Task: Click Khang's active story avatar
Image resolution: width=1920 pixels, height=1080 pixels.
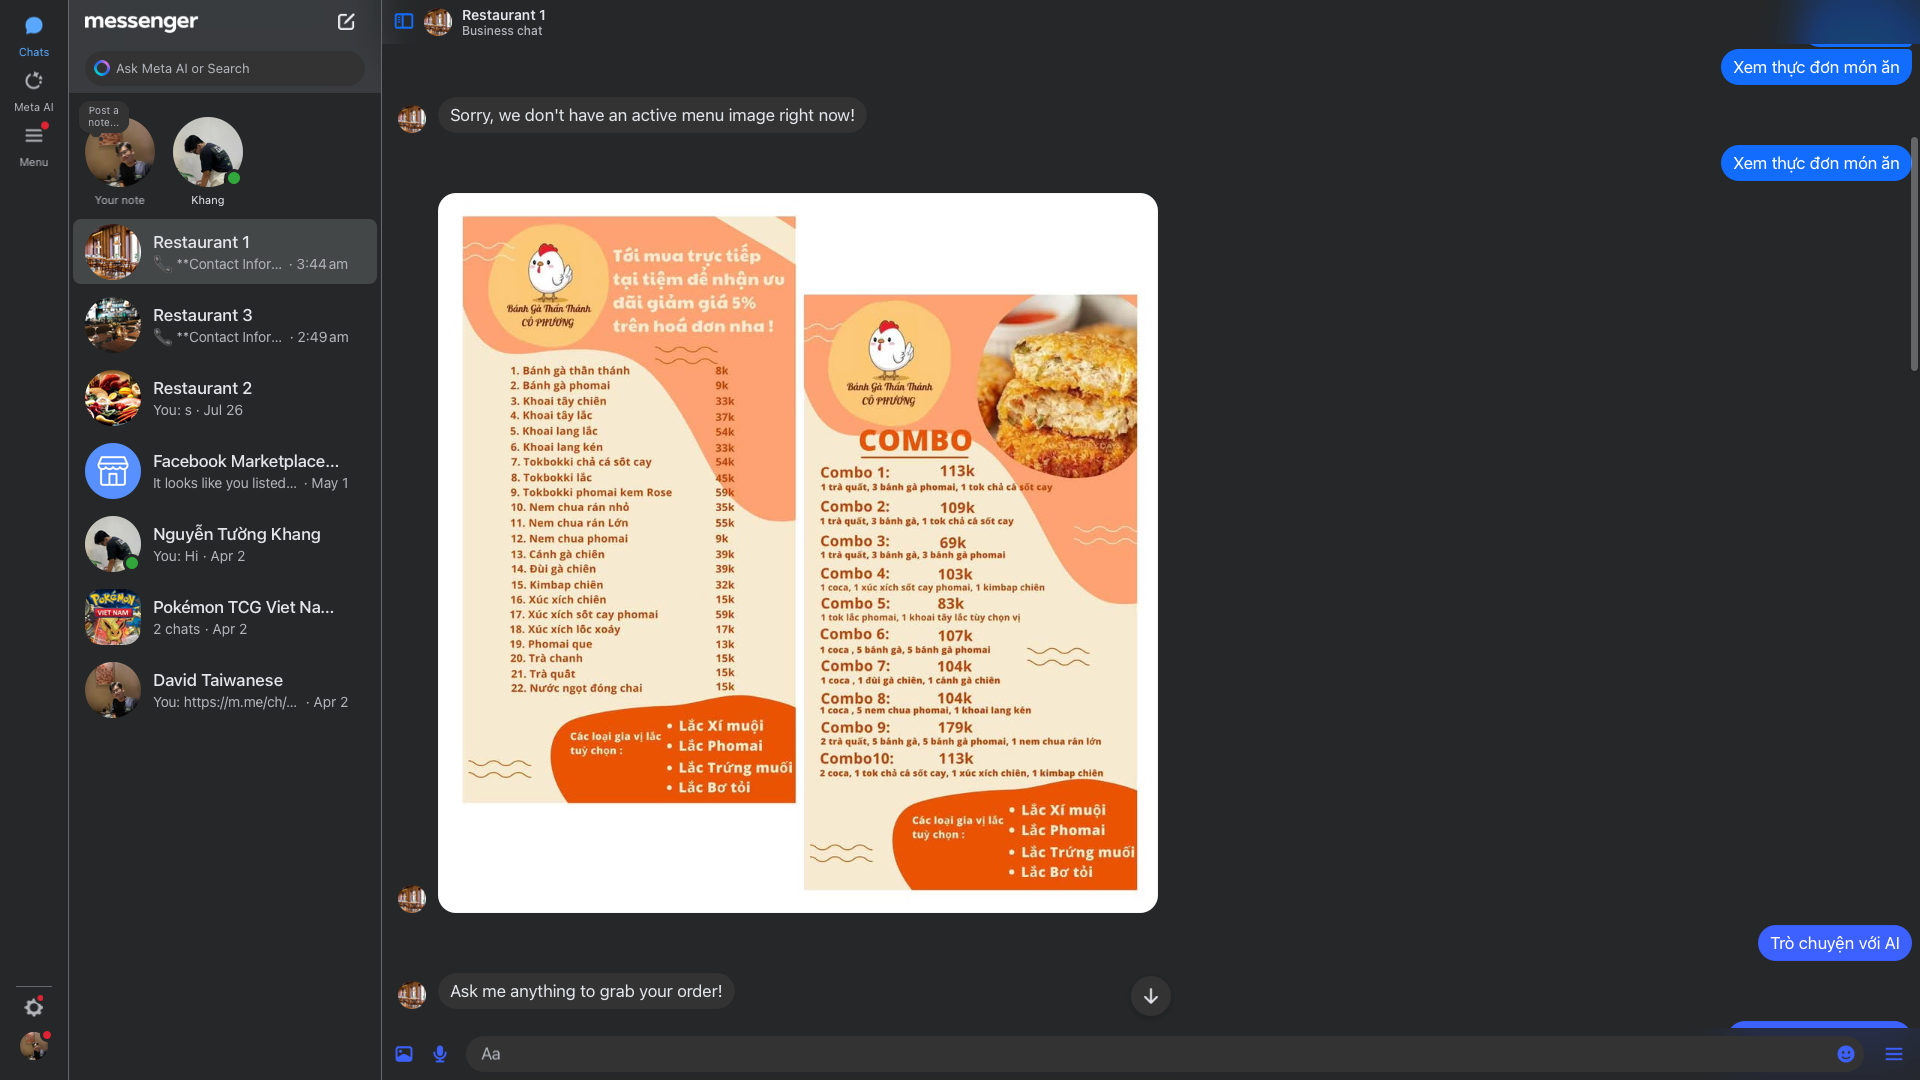Action: point(208,152)
